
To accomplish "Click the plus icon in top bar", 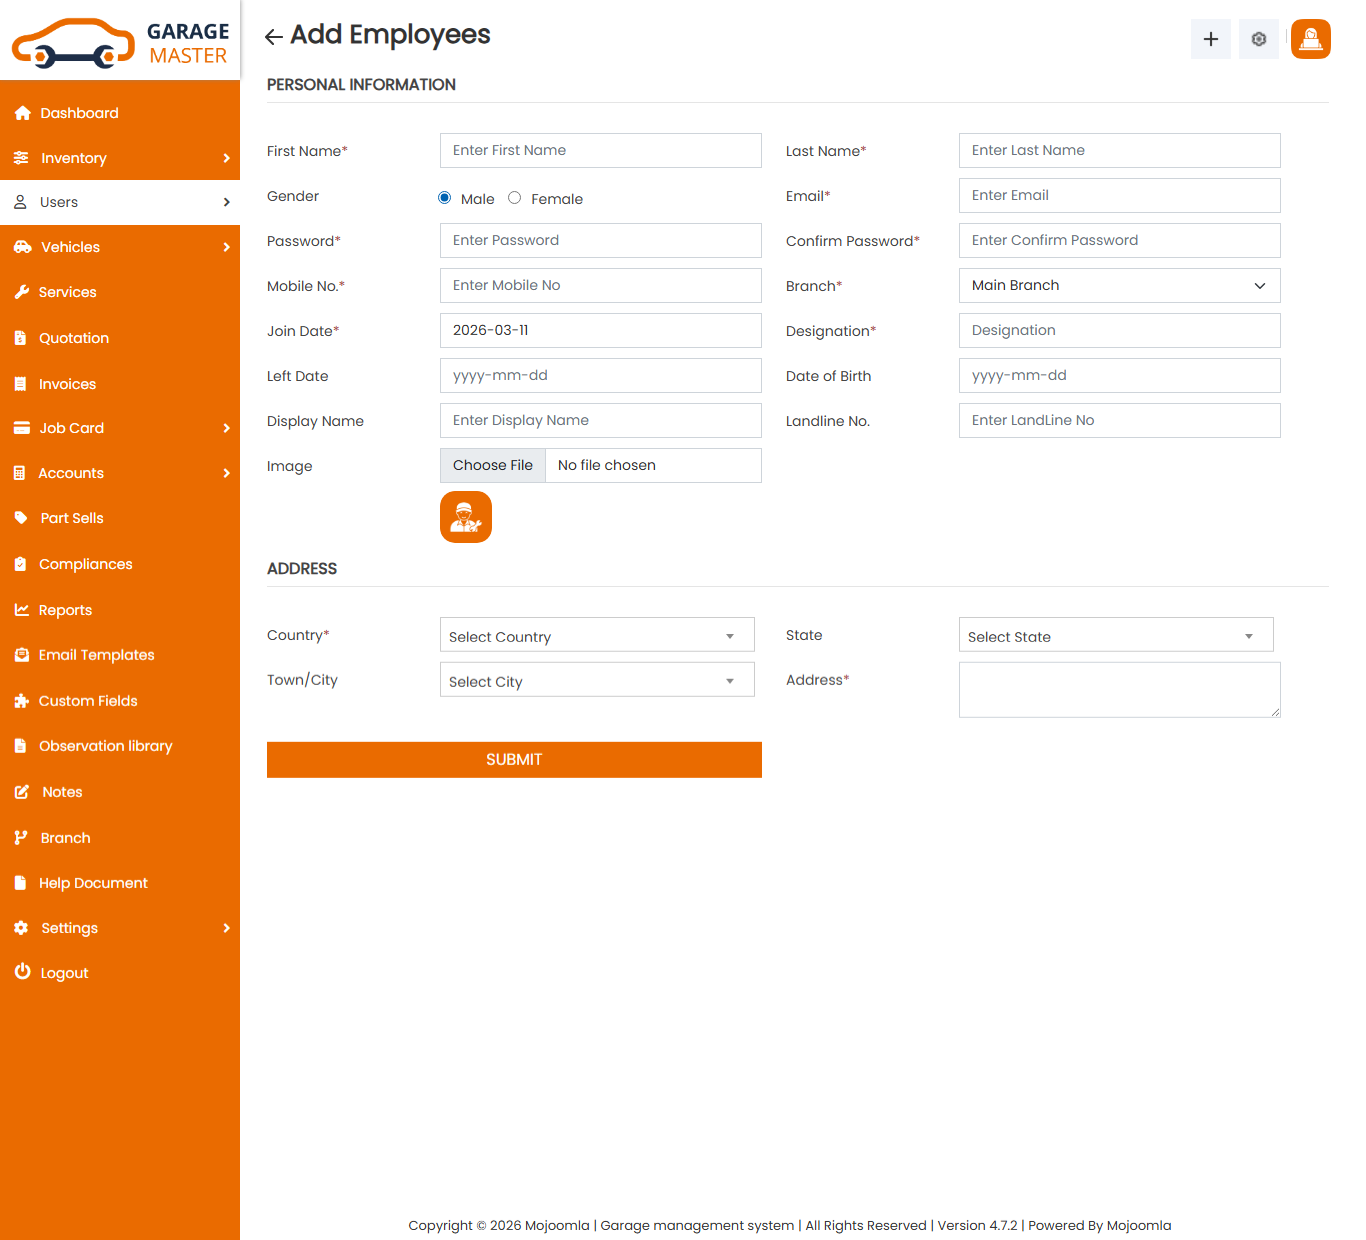I will pos(1210,39).
